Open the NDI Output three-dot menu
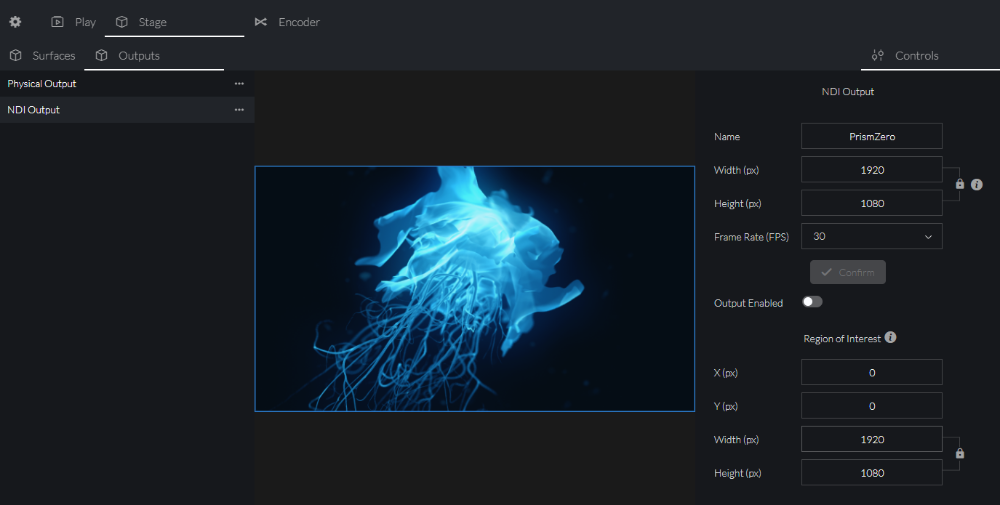 pyautogui.click(x=239, y=110)
